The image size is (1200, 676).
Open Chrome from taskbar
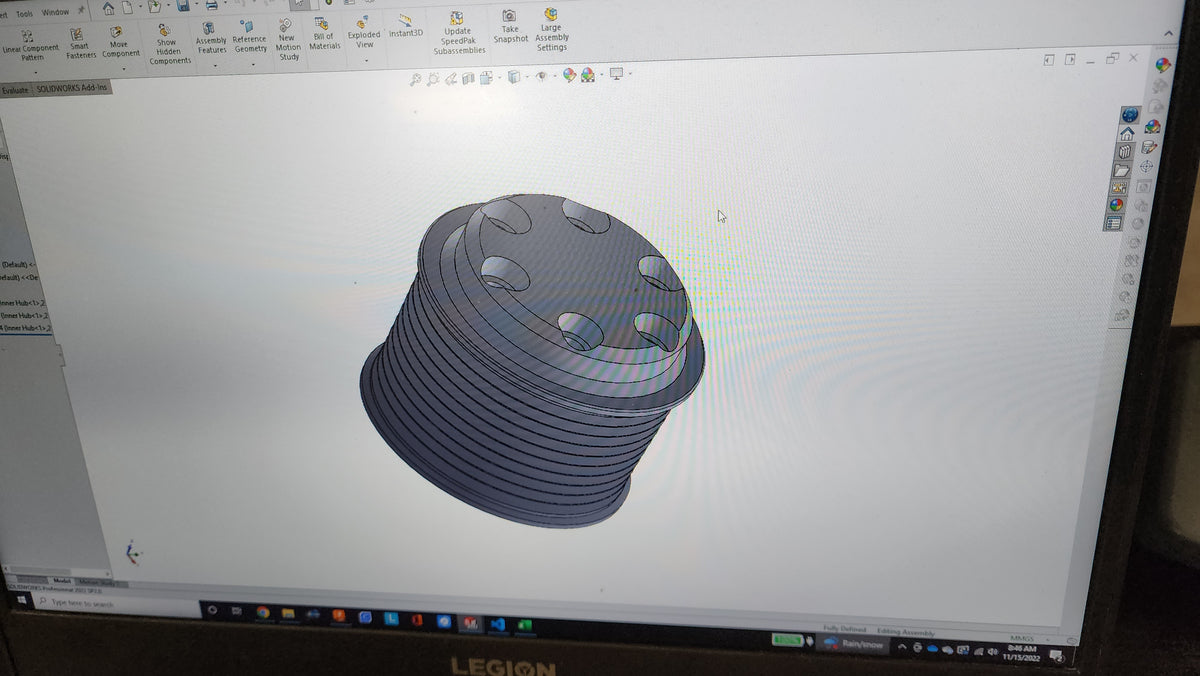coord(263,612)
